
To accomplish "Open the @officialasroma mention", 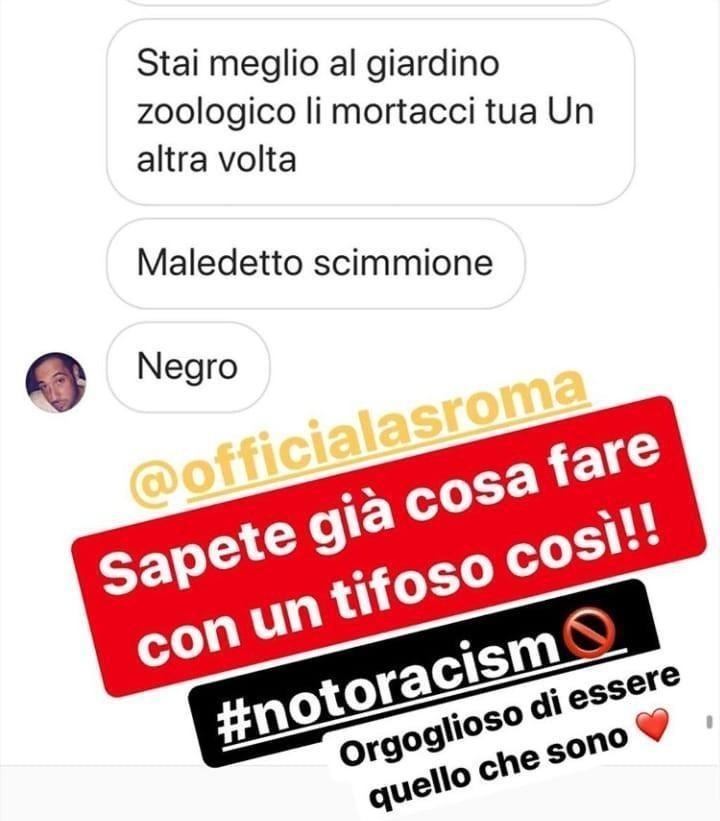I will [361, 439].
